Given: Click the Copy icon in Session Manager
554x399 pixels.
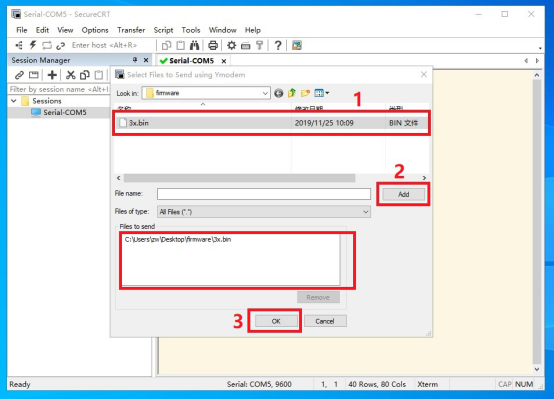Looking at the screenshot, I should 85,75.
